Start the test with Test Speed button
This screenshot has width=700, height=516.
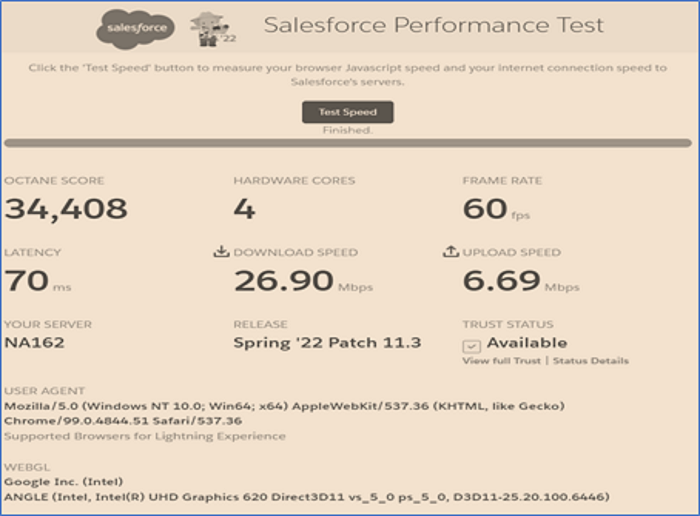pos(348,112)
